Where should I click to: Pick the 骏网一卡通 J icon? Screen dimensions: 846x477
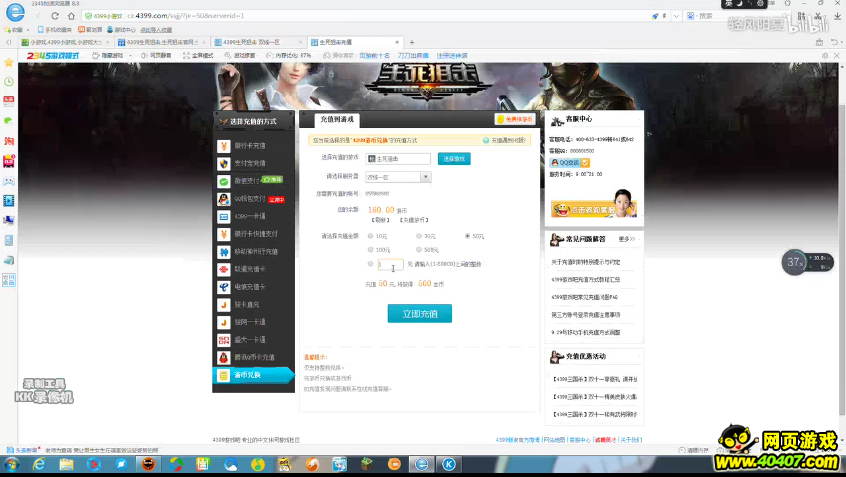(224, 322)
